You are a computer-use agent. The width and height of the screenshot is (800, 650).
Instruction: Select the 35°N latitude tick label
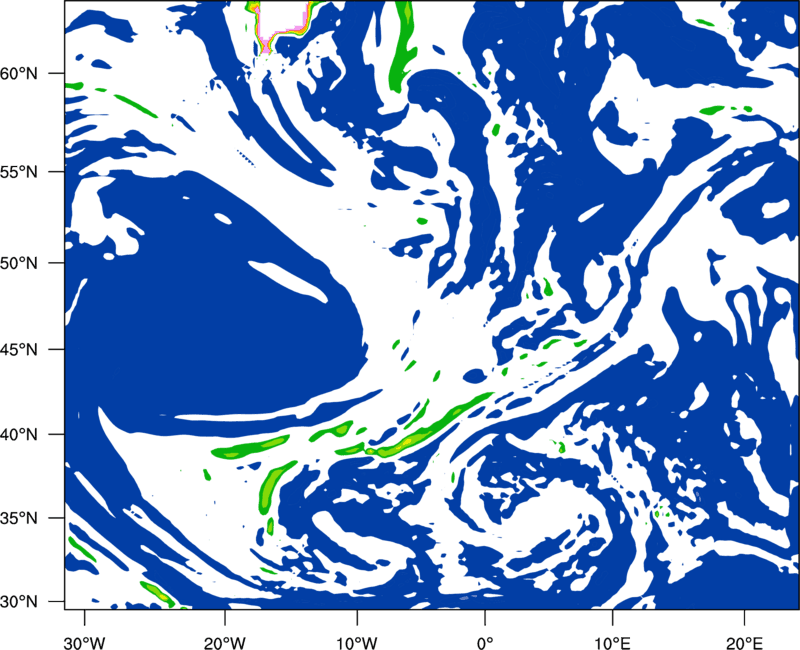[x=19, y=518]
